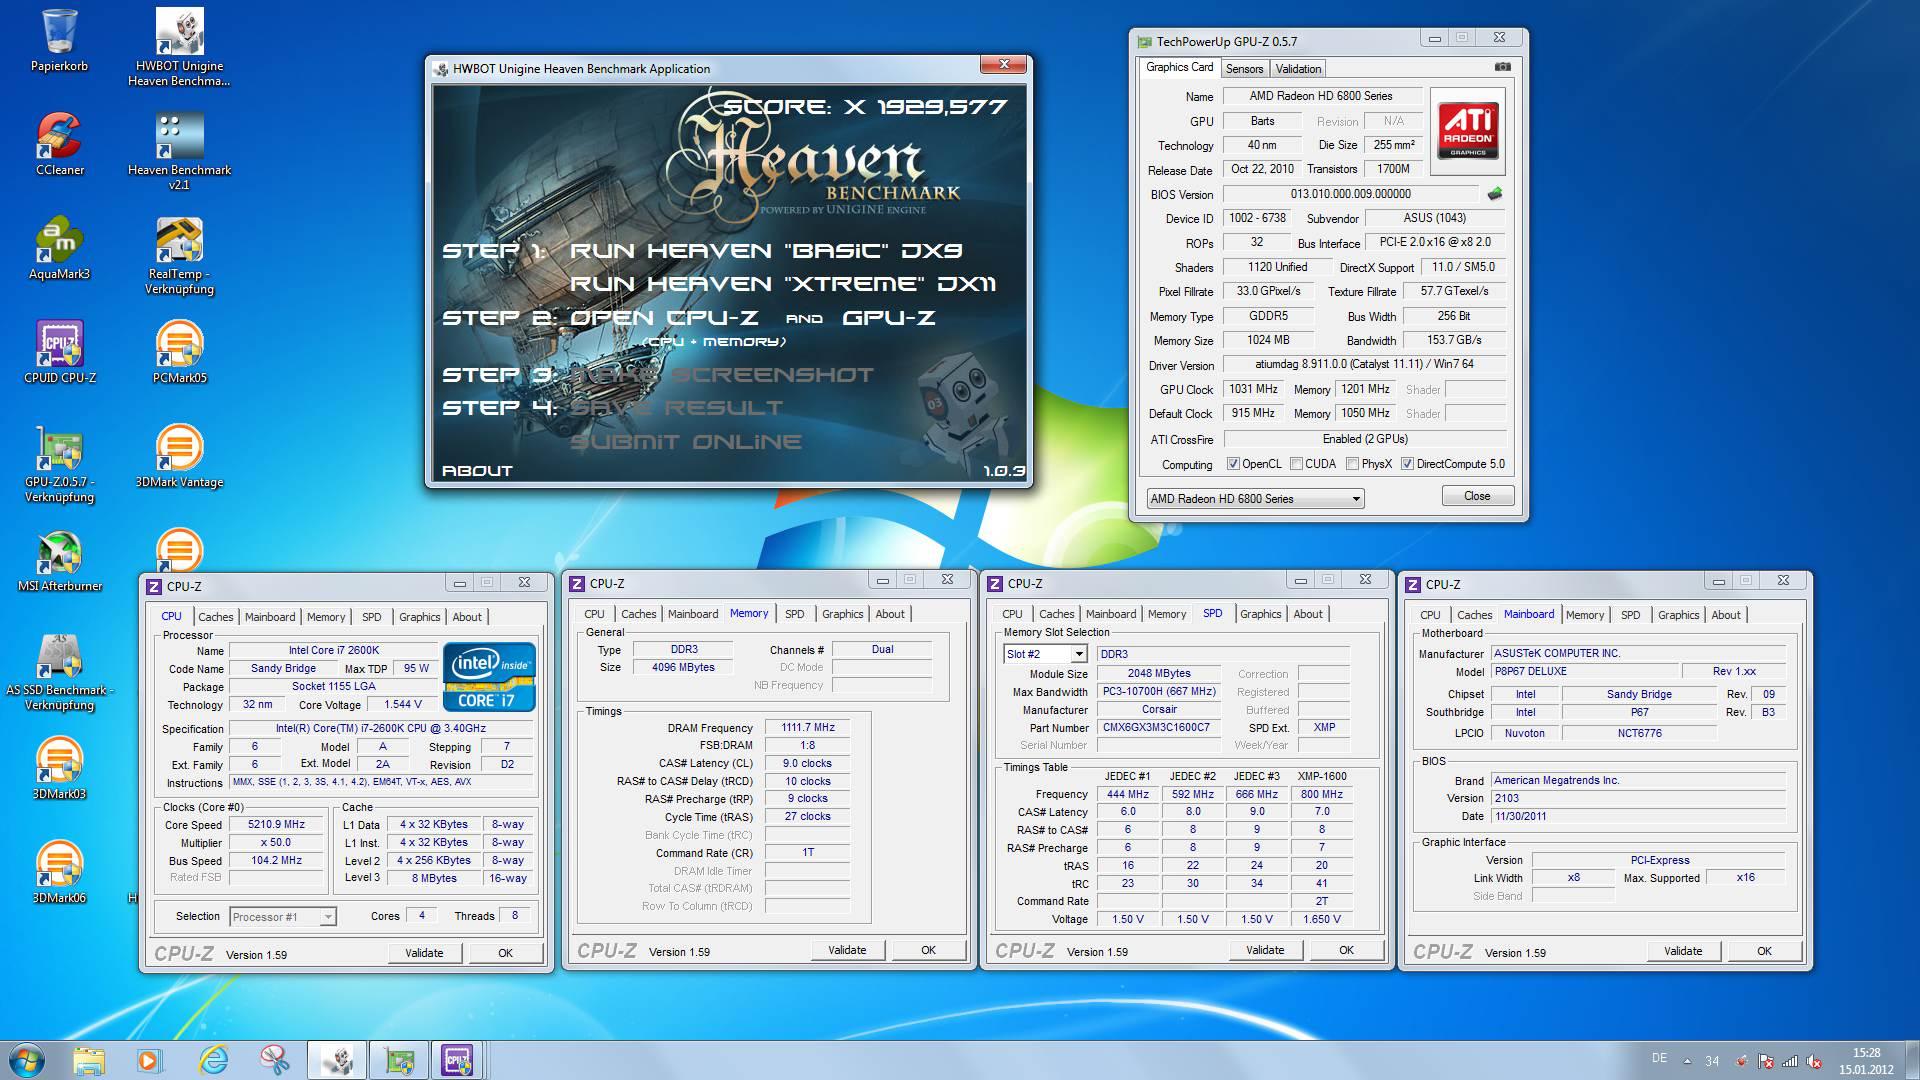Open 3DMark06 desktop icon

[60, 872]
